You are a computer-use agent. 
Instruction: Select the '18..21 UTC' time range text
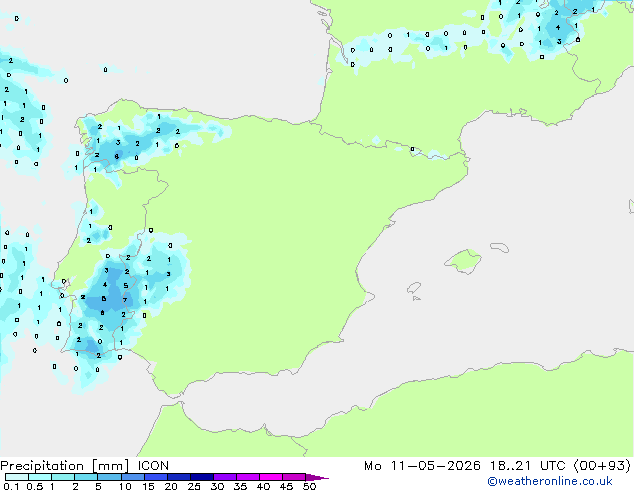528,466
